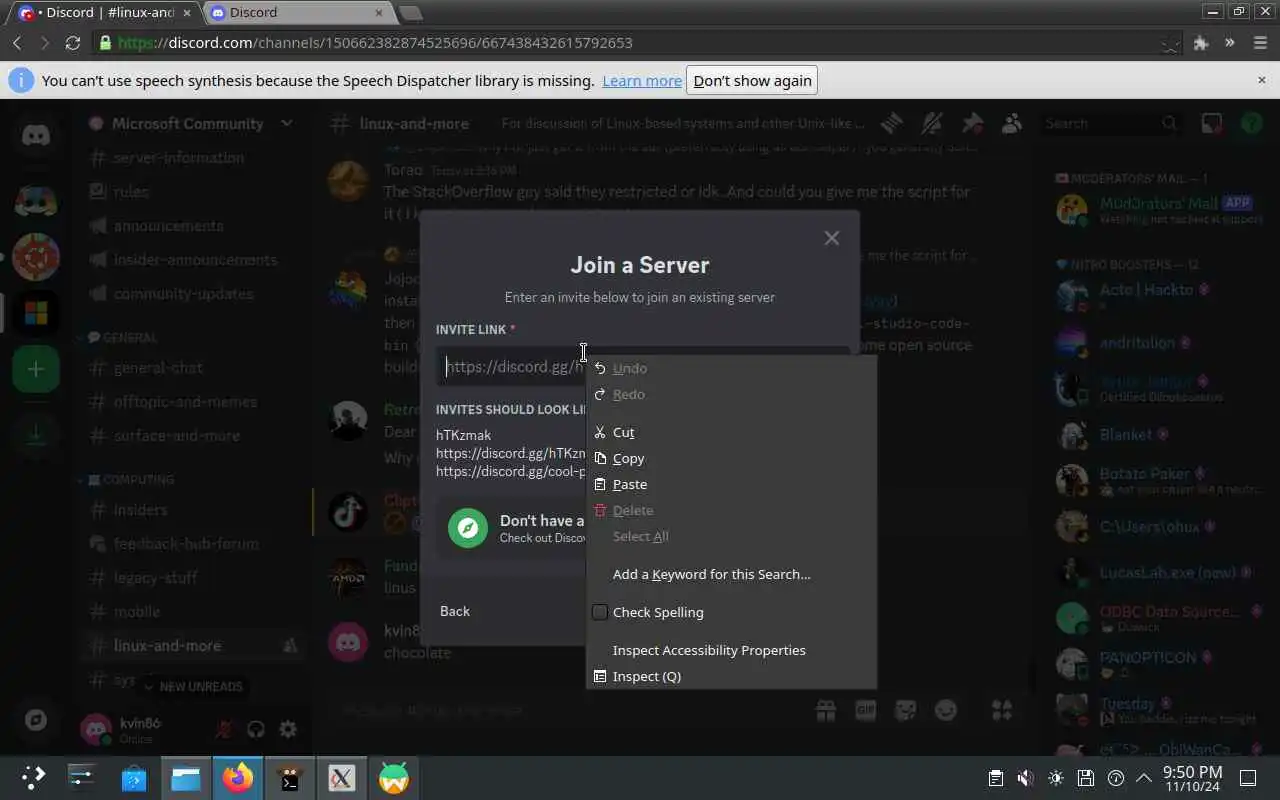The height and width of the screenshot is (800, 1280).
Task: Open the legacy-stuff channel
Action: click(193, 578)
